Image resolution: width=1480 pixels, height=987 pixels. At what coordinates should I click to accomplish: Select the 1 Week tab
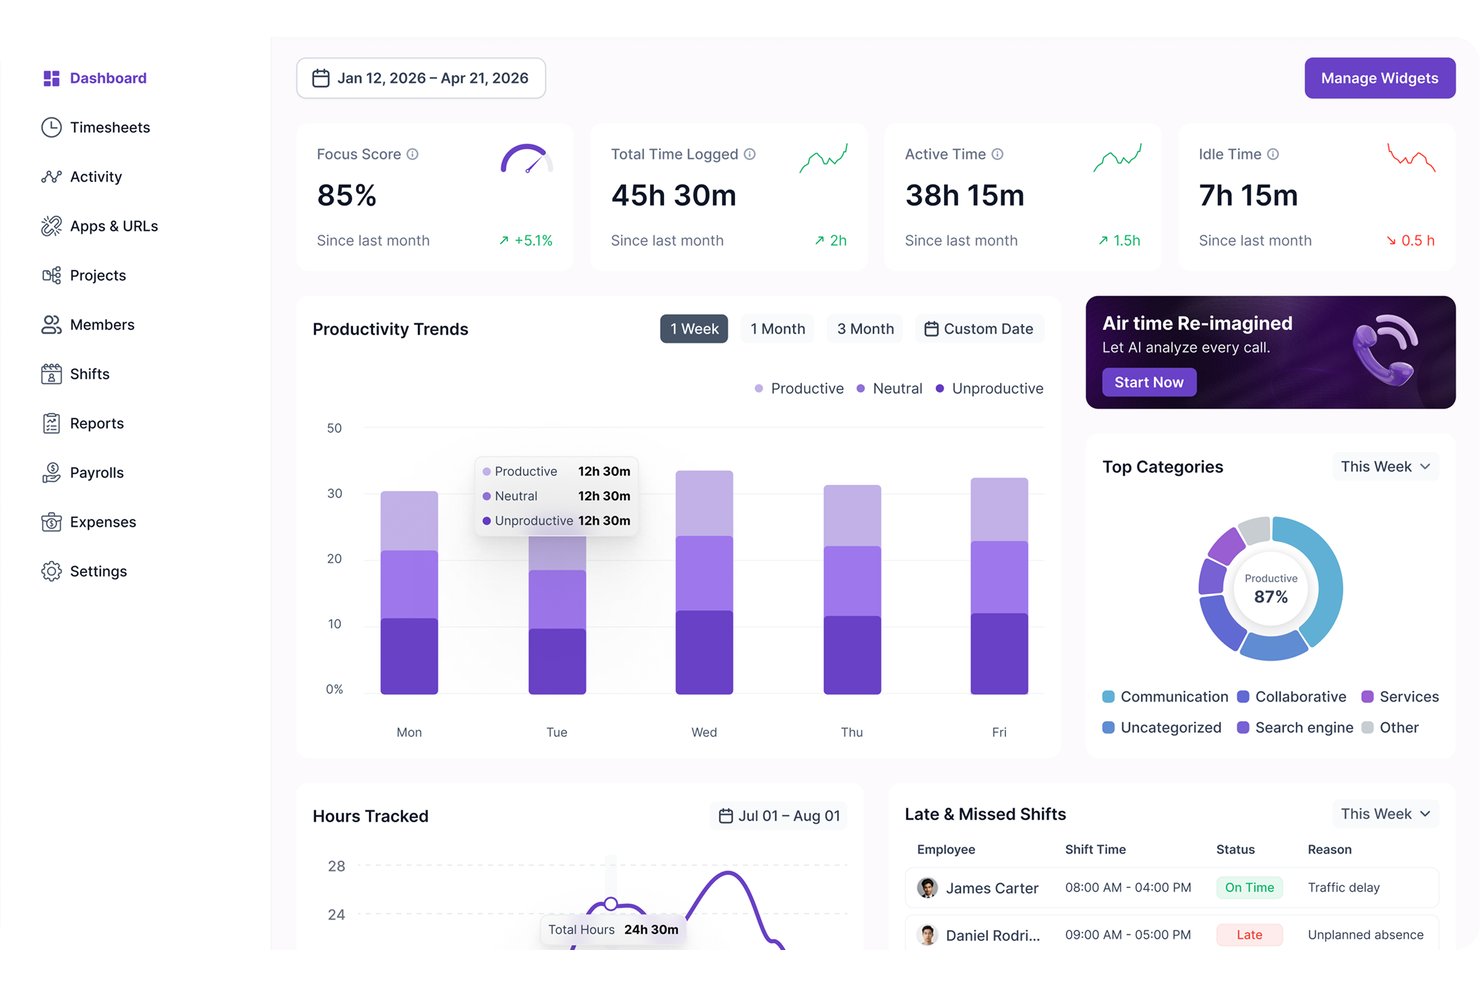pyautogui.click(x=694, y=329)
